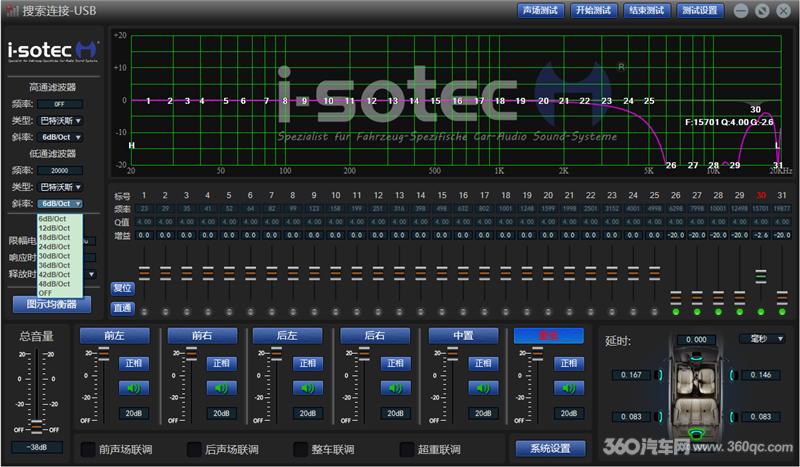Select the rear-left speaker on car diagram
This screenshot has height=467, width=800.
point(661,417)
